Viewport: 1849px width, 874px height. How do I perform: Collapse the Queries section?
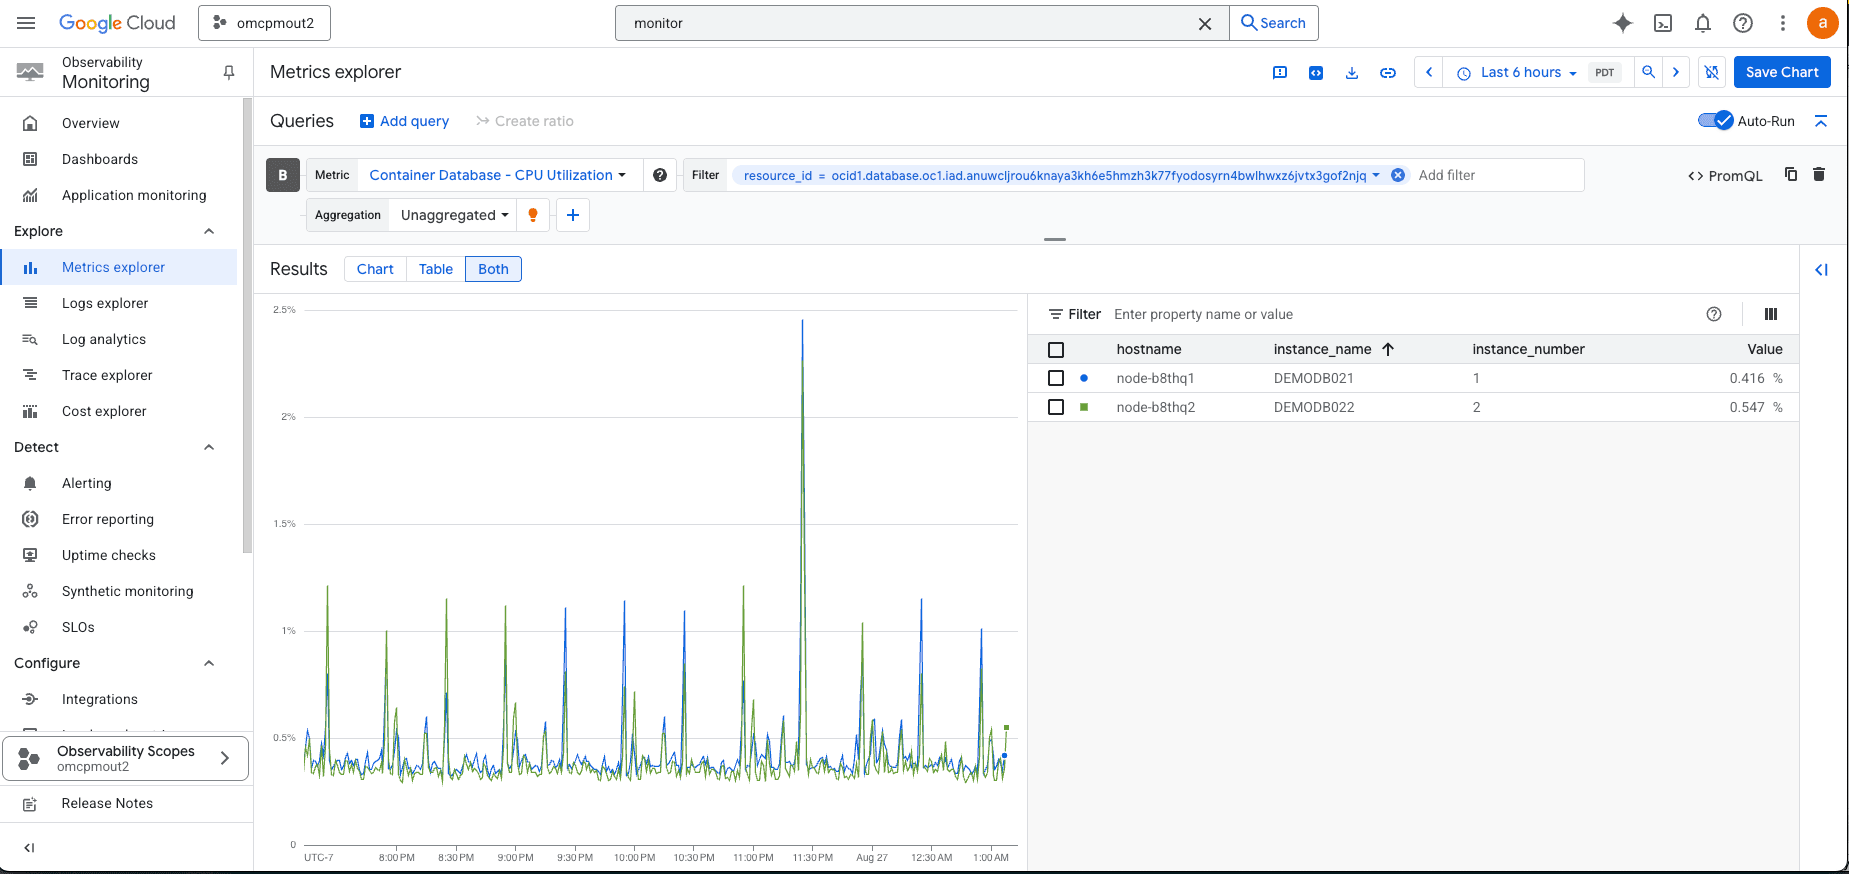pyautogui.click(x=1821, y=121)
